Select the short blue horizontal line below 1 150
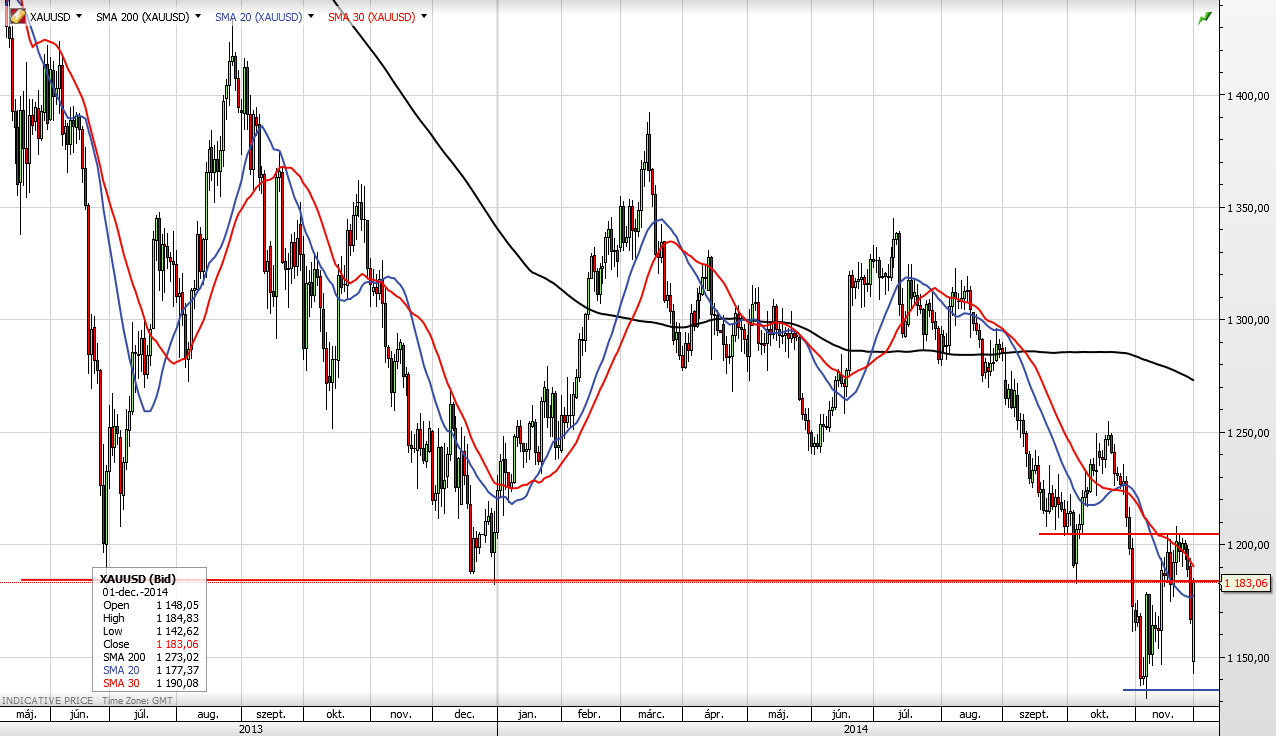The height and width of the screenshot is (736, 1276). 1170,689
